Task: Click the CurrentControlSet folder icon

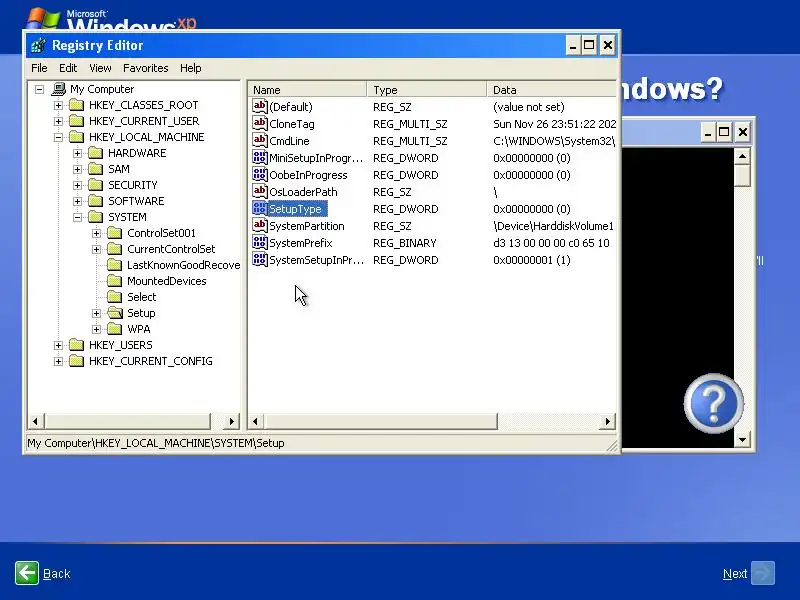Action: pos(115,249)
